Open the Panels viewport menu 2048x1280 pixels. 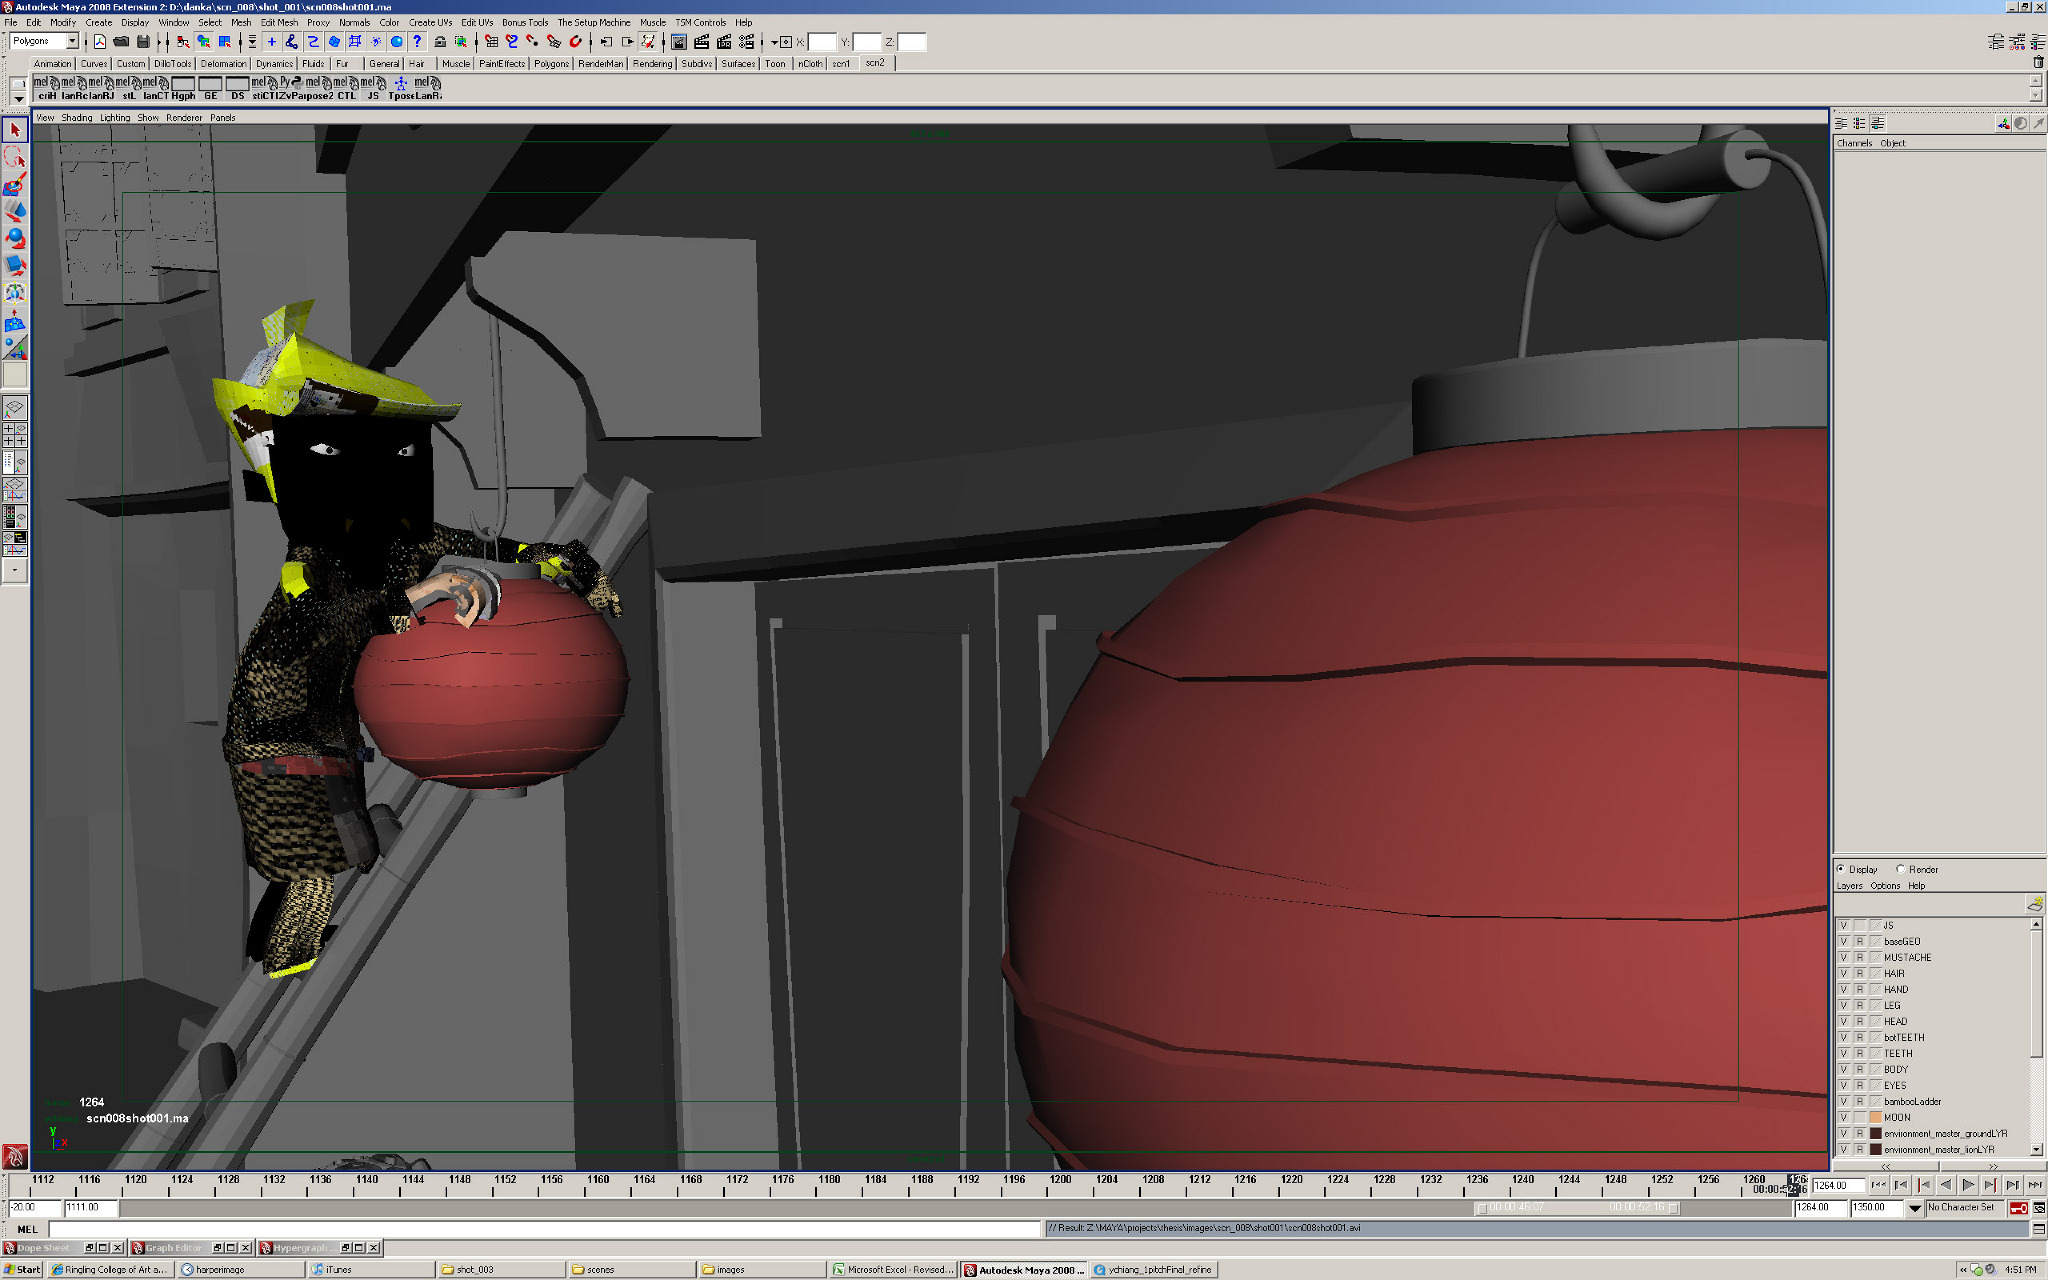(223, 118)
